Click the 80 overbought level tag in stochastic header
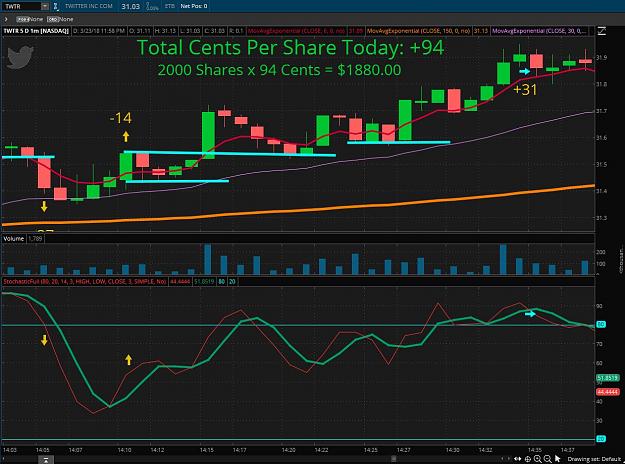Image resolution: width=625 pixels, height=464 pixels. [222, 281]
